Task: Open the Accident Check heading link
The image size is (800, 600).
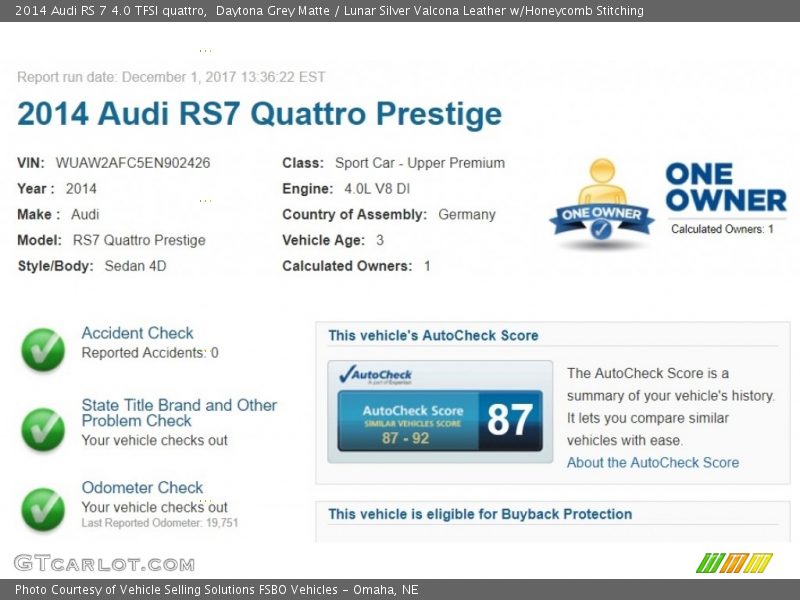Action: tap(137, 333)
